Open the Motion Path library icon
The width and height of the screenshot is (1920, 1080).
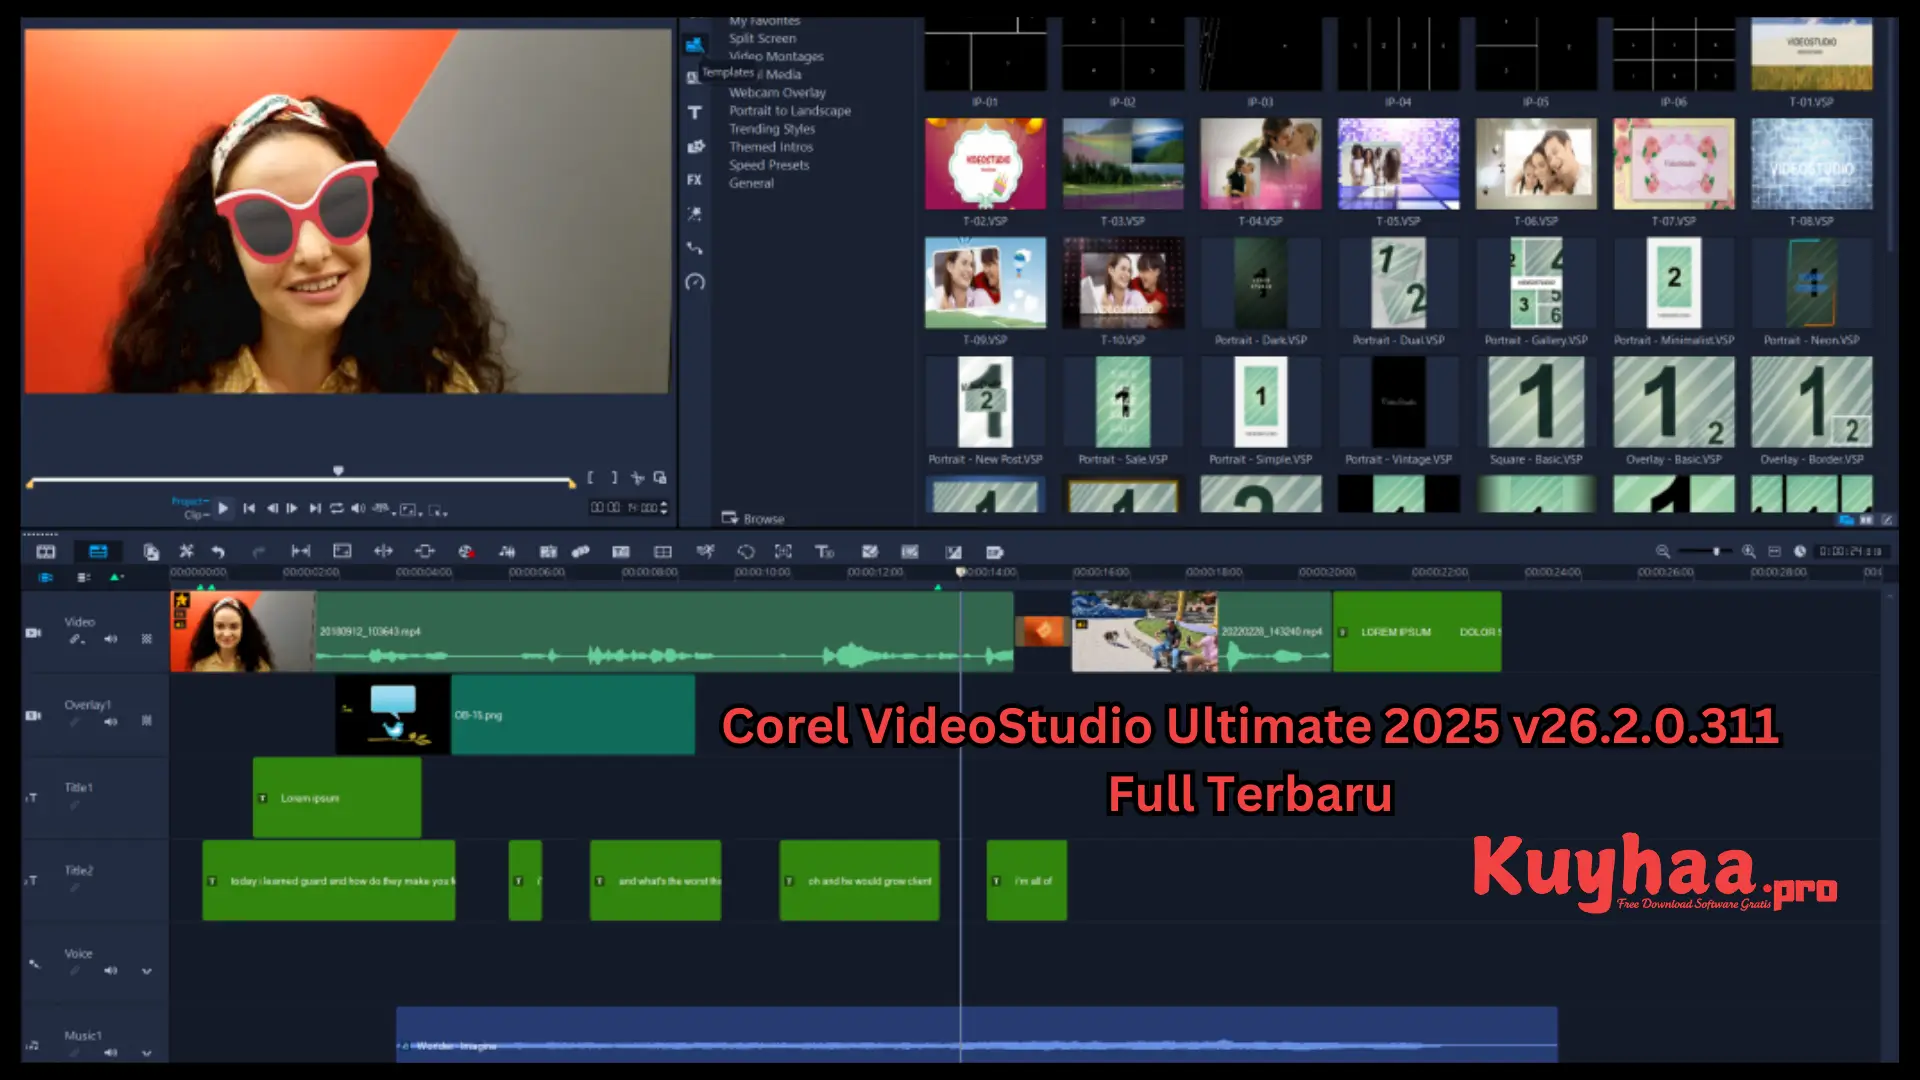tap(695, 248)
